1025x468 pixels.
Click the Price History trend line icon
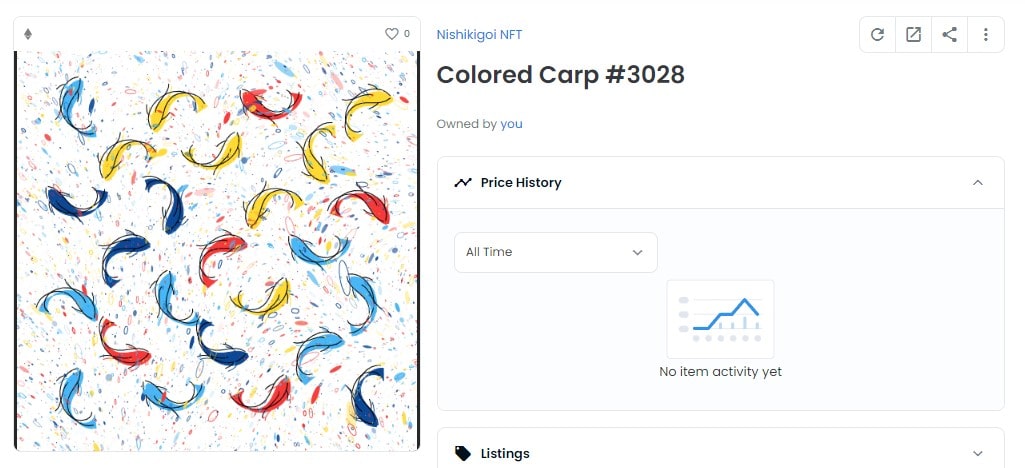[x=463, y=182]
